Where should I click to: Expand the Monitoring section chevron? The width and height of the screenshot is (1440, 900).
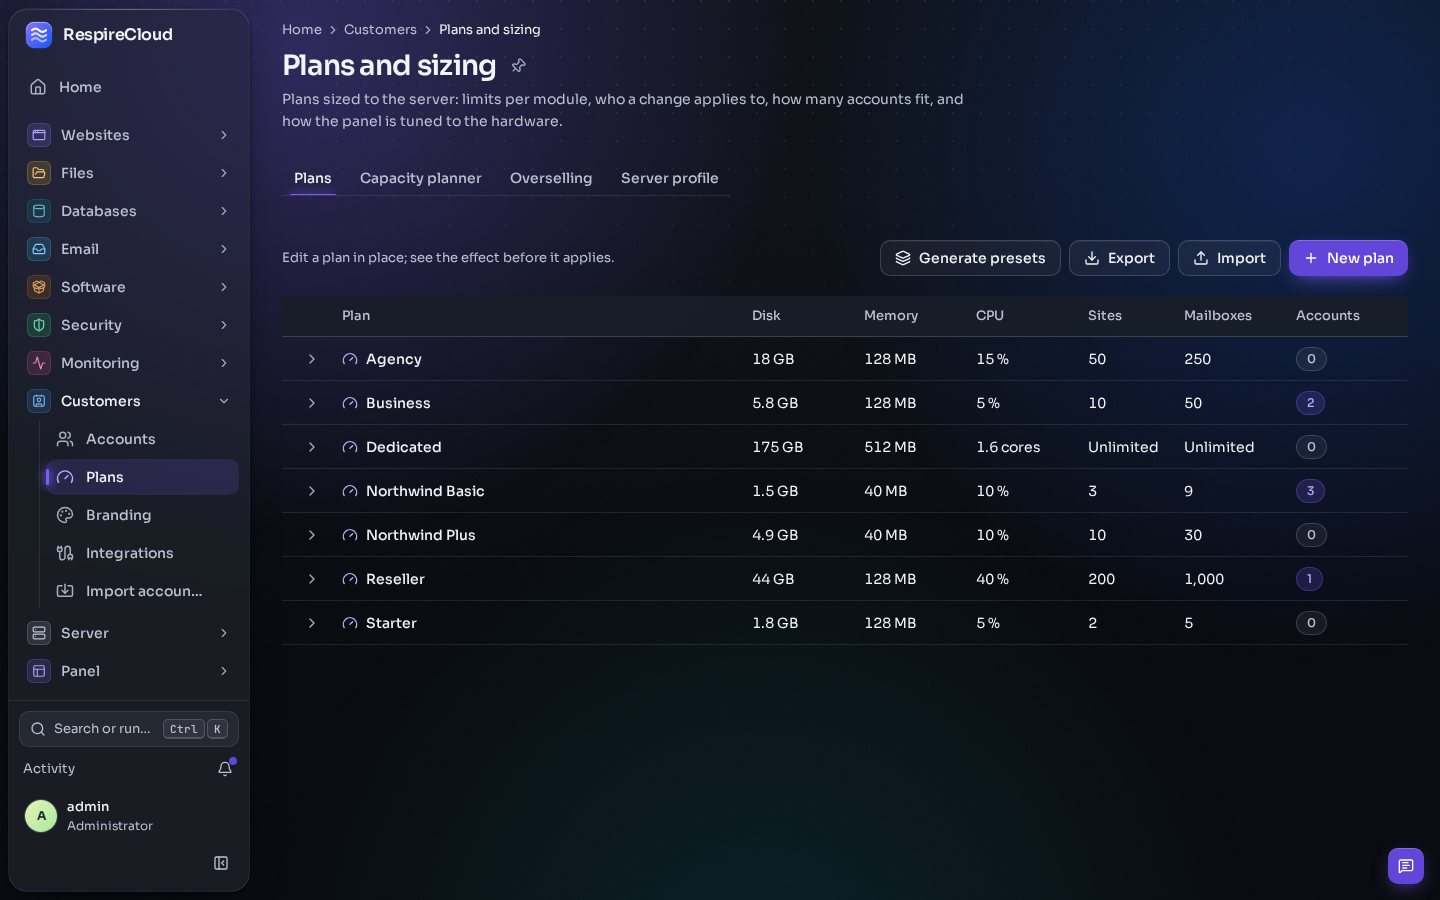pos(224,363)
